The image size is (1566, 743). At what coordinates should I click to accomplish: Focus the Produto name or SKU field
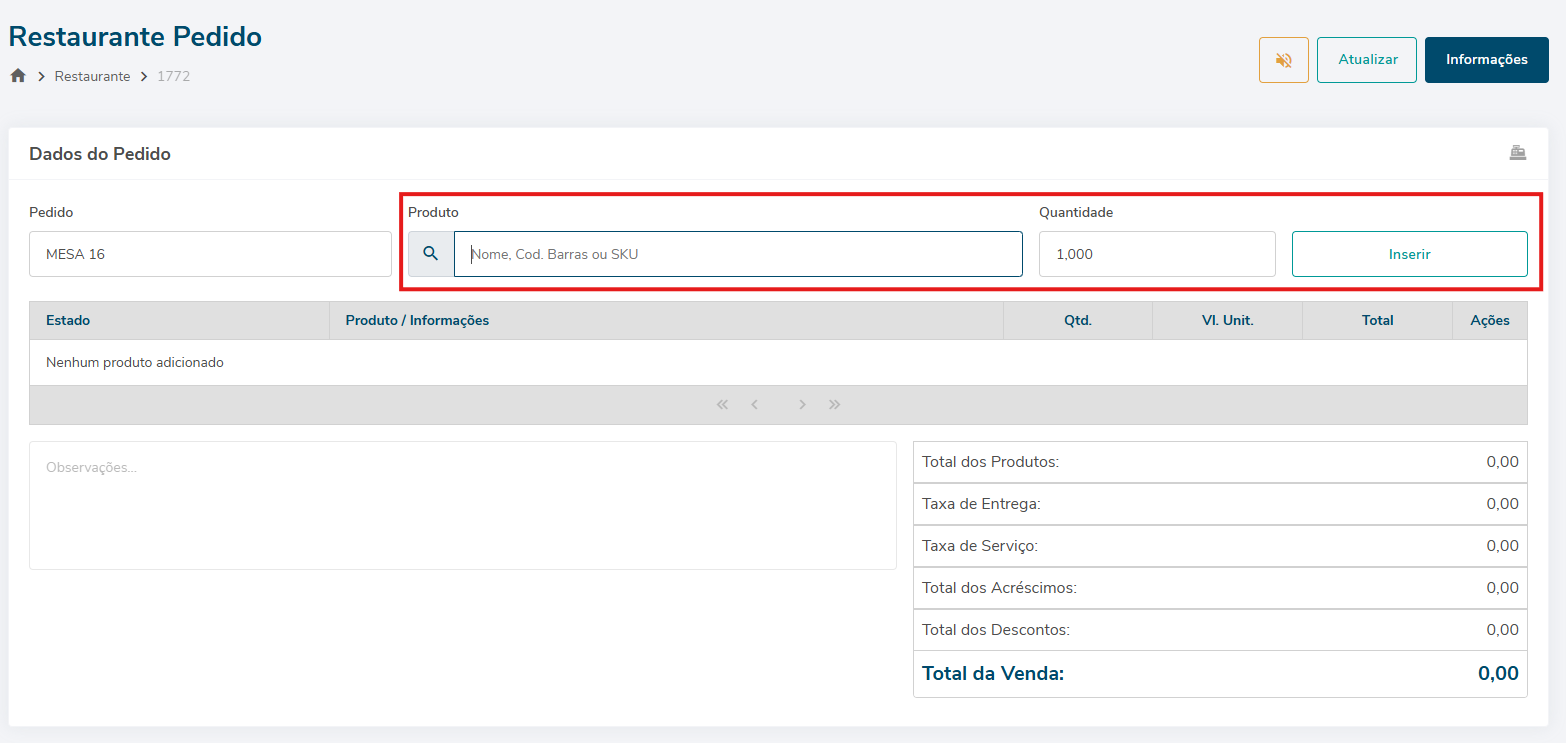point(738,254)
